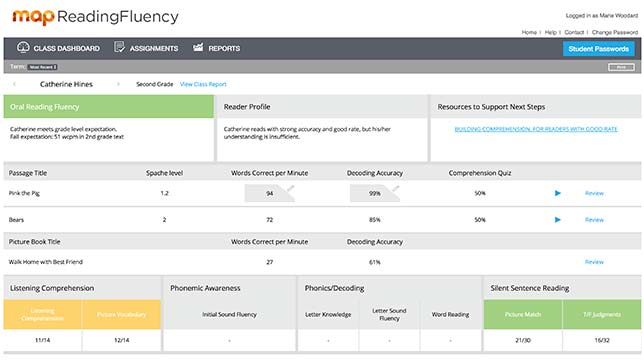Click the Letter Knowledge cell
Image resolution: width=644 pixels, height=361 pixels.
point(328,315)
